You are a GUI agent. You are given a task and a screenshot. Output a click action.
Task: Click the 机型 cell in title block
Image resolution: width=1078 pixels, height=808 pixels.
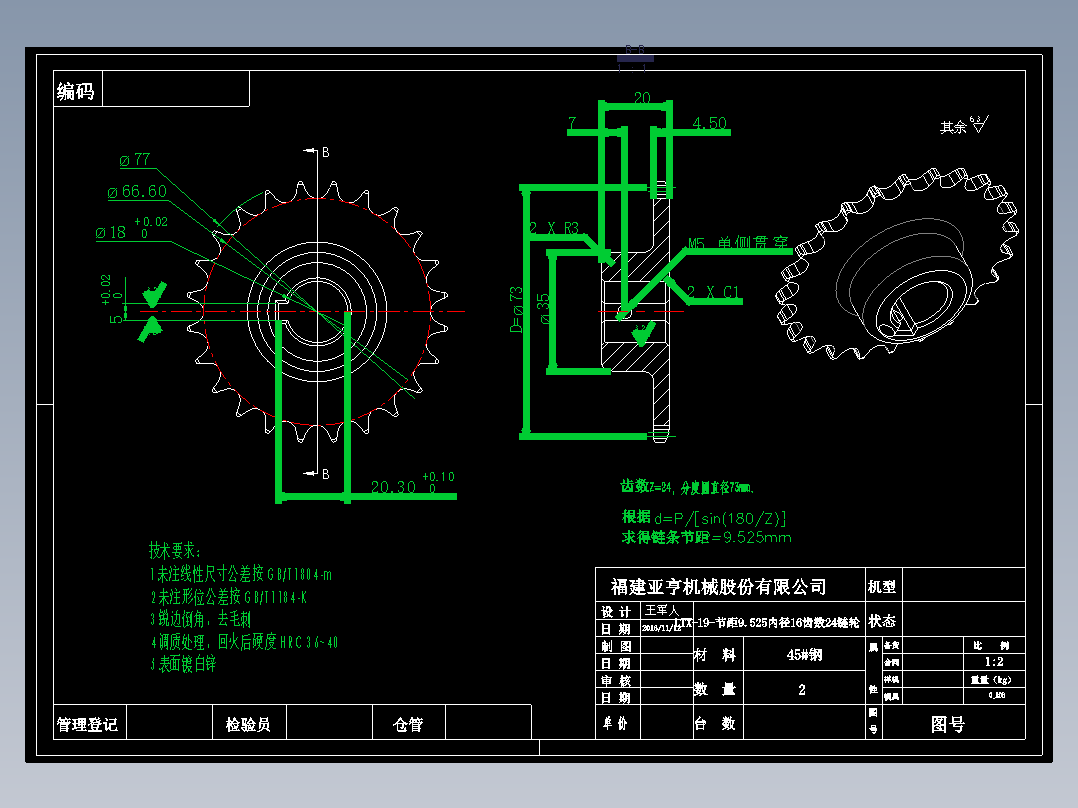click(x=883, y=586)
